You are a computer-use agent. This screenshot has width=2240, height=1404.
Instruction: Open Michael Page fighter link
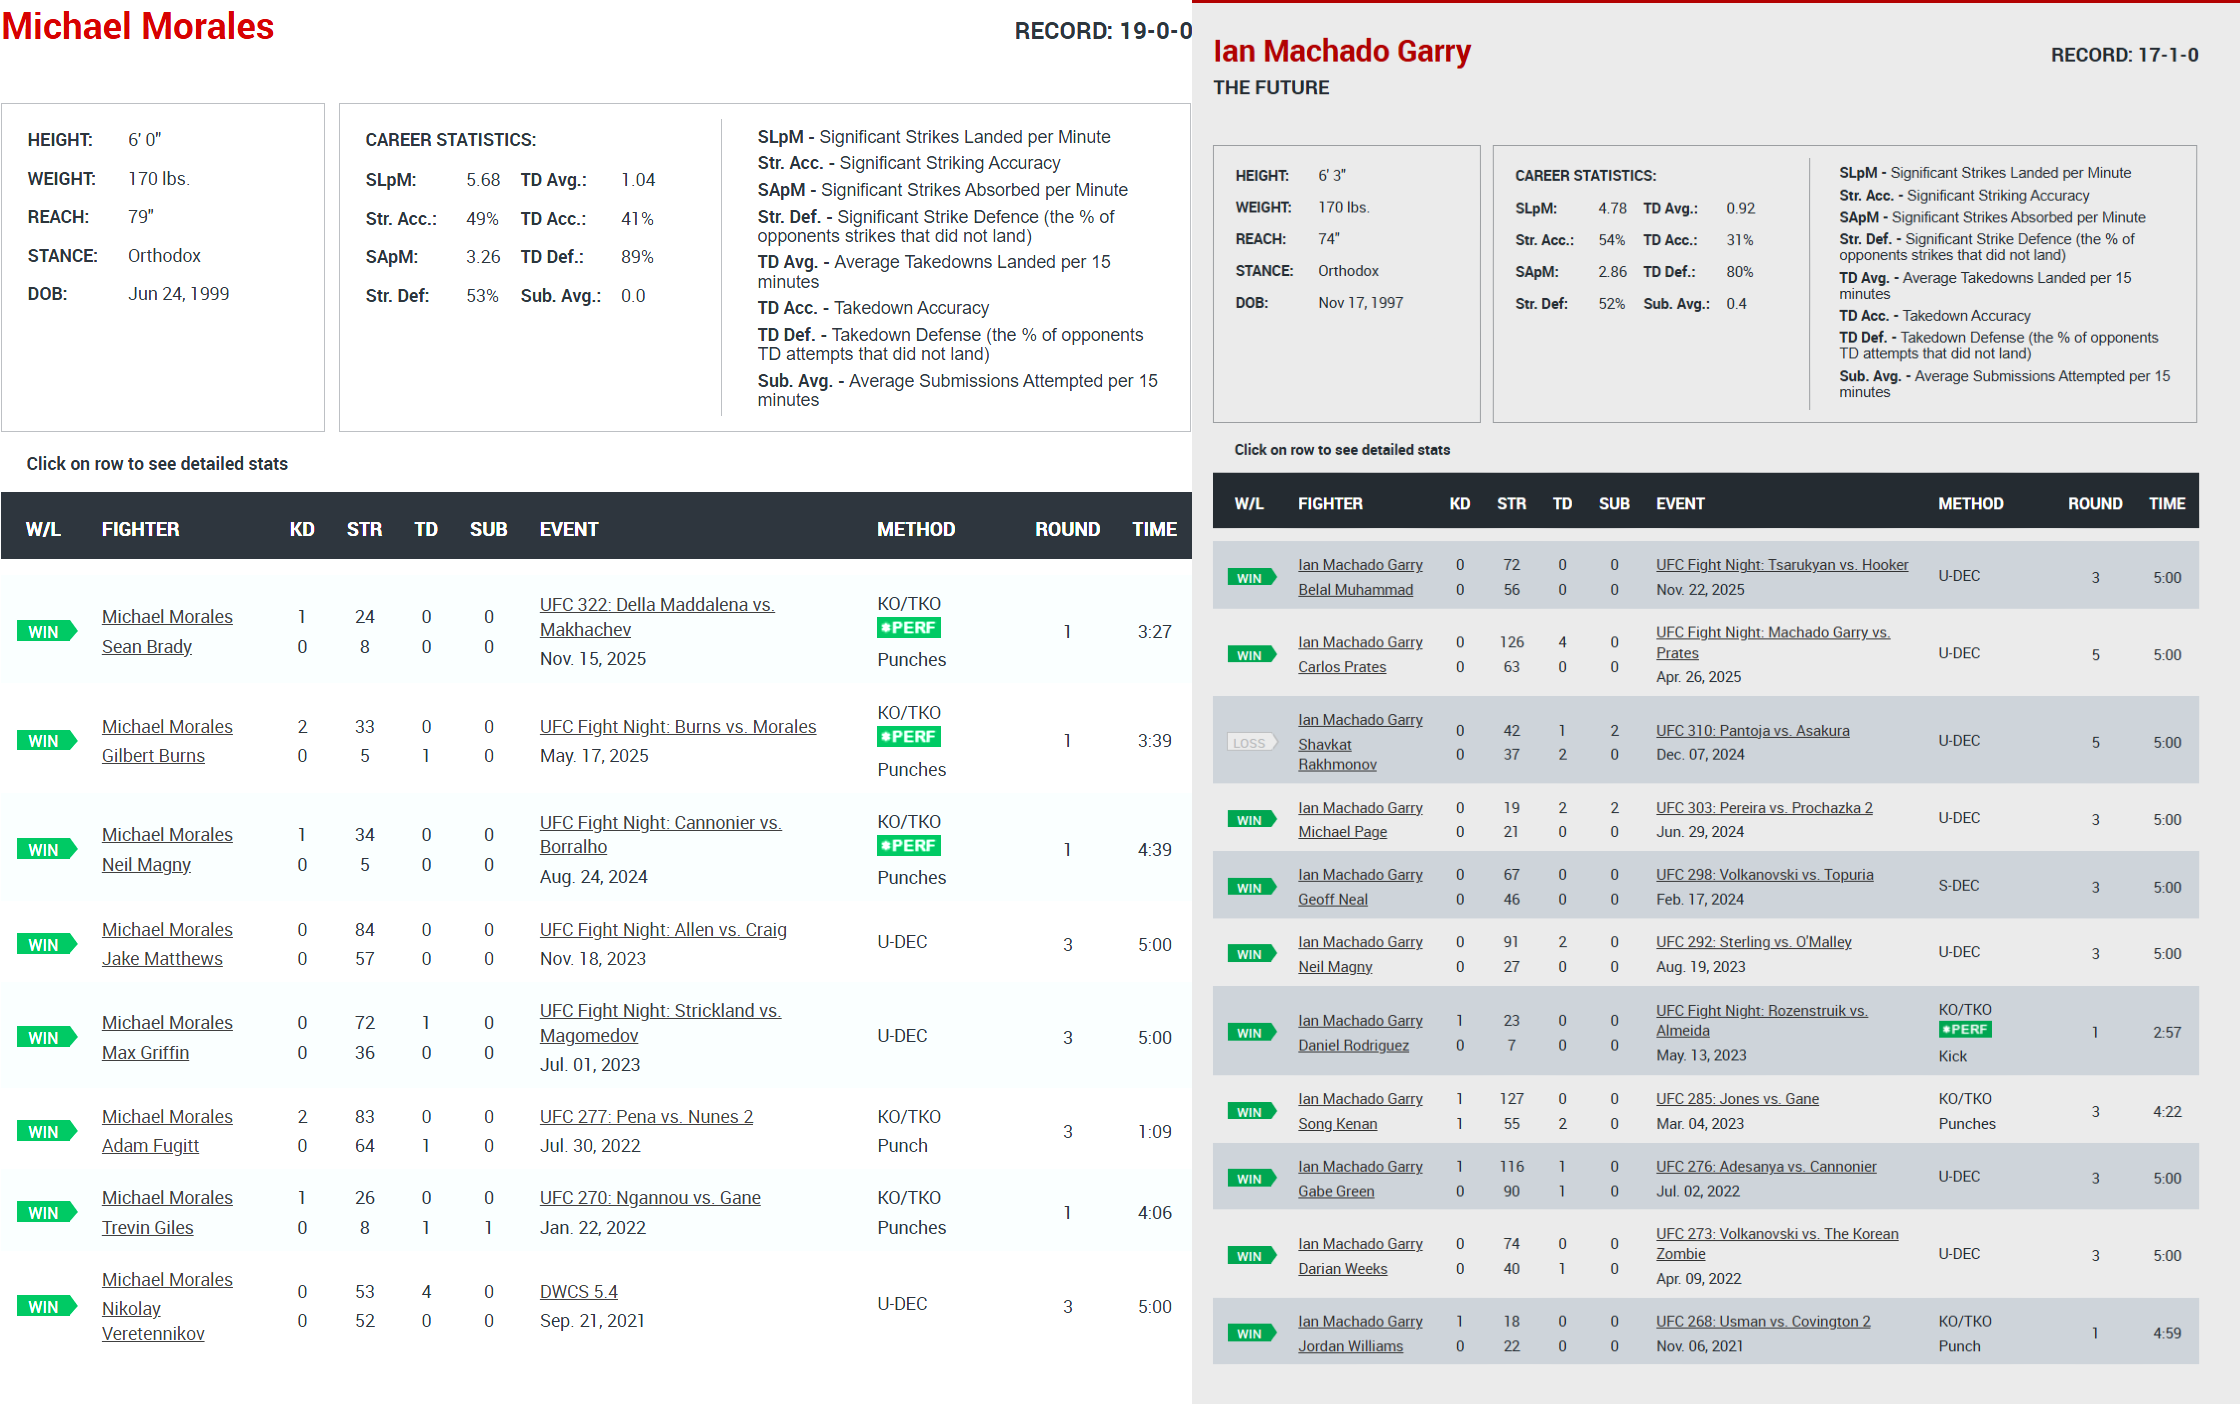pyautogui.click(x=1342, y=832)
